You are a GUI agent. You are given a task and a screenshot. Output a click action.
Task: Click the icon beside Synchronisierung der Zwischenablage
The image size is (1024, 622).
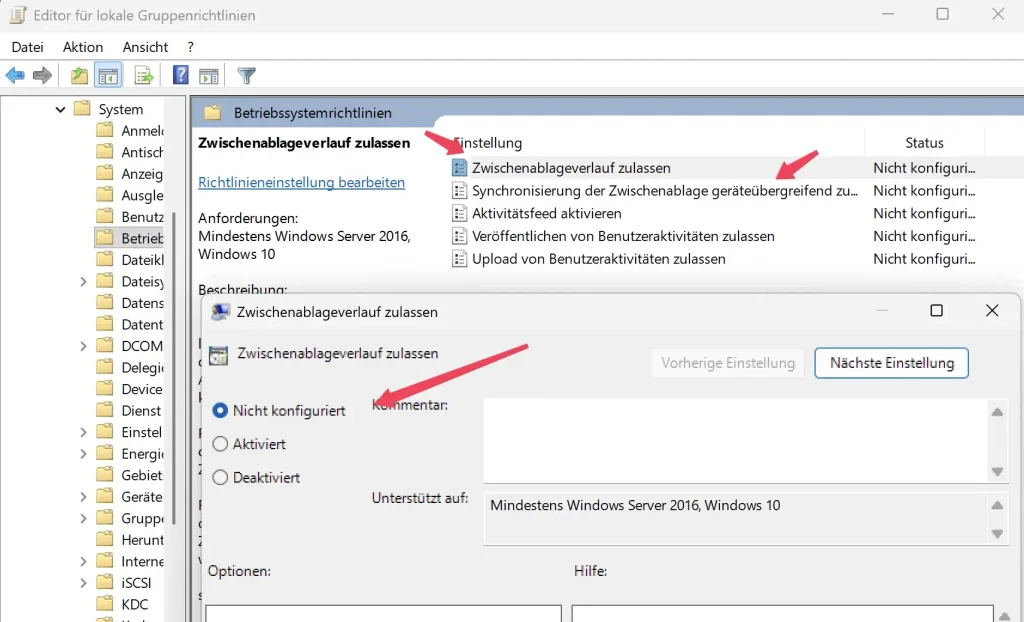coord(459,190)
